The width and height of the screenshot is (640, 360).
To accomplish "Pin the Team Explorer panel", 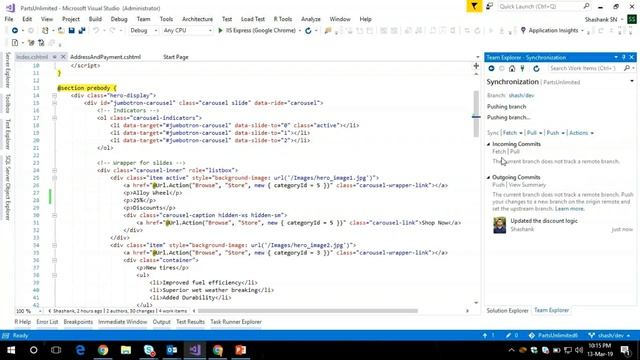I will (x=624, y=58).
